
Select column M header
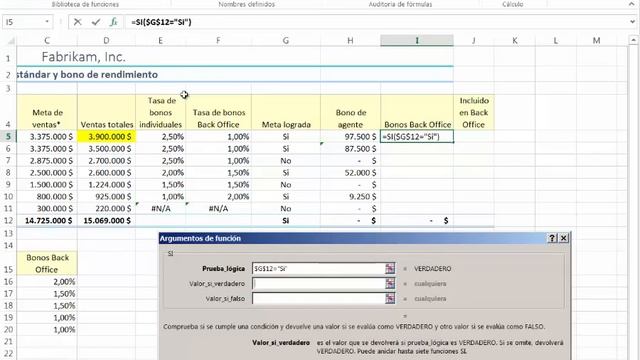(x=596, y=40)
